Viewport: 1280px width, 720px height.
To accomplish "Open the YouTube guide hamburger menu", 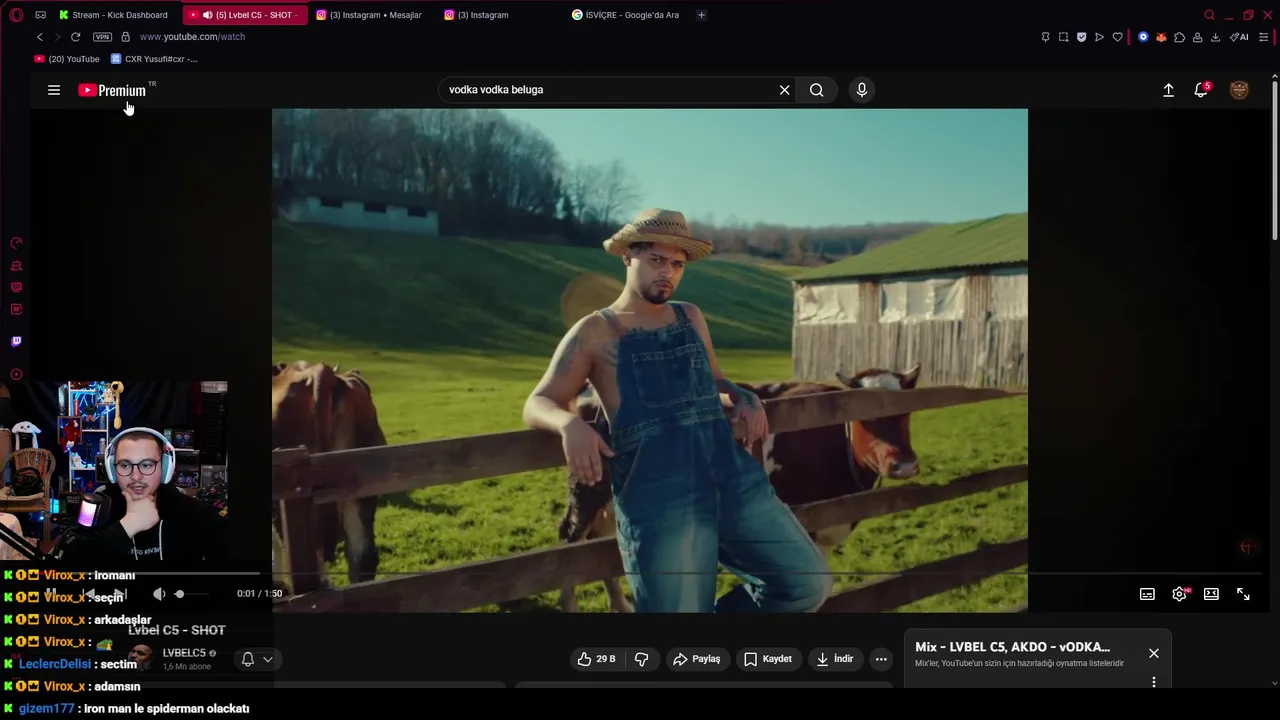I will click(54, 90).
